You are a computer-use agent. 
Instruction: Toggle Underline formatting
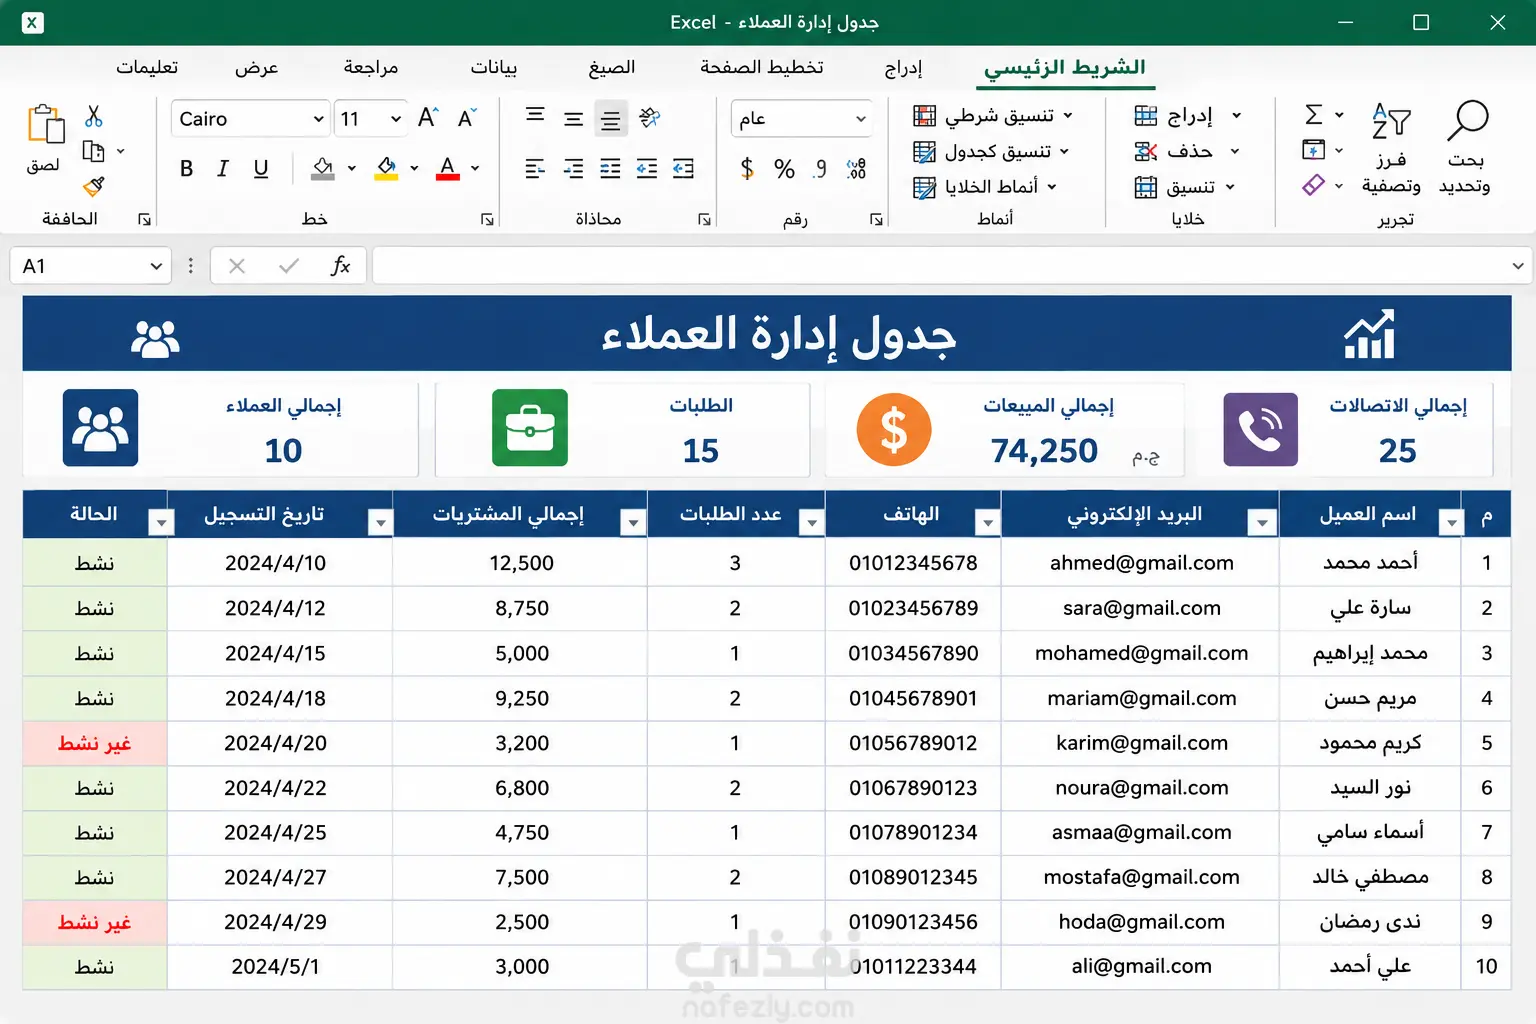(260, 169)
